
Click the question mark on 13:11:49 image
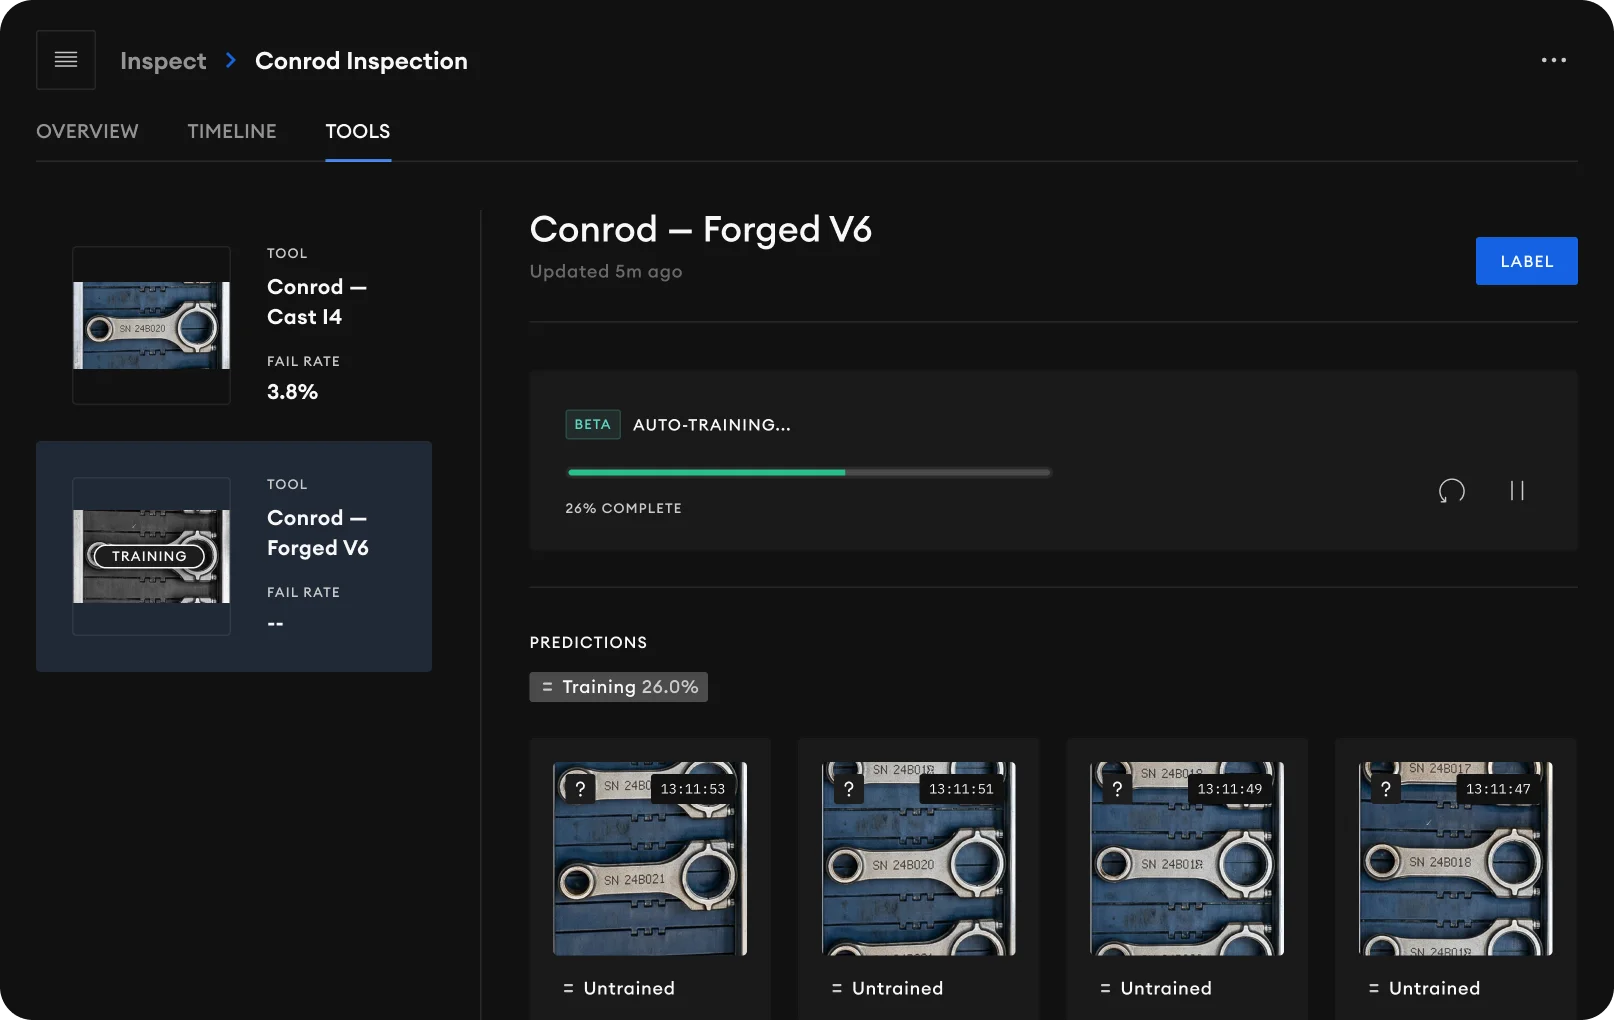click(x=1117, y=789)
